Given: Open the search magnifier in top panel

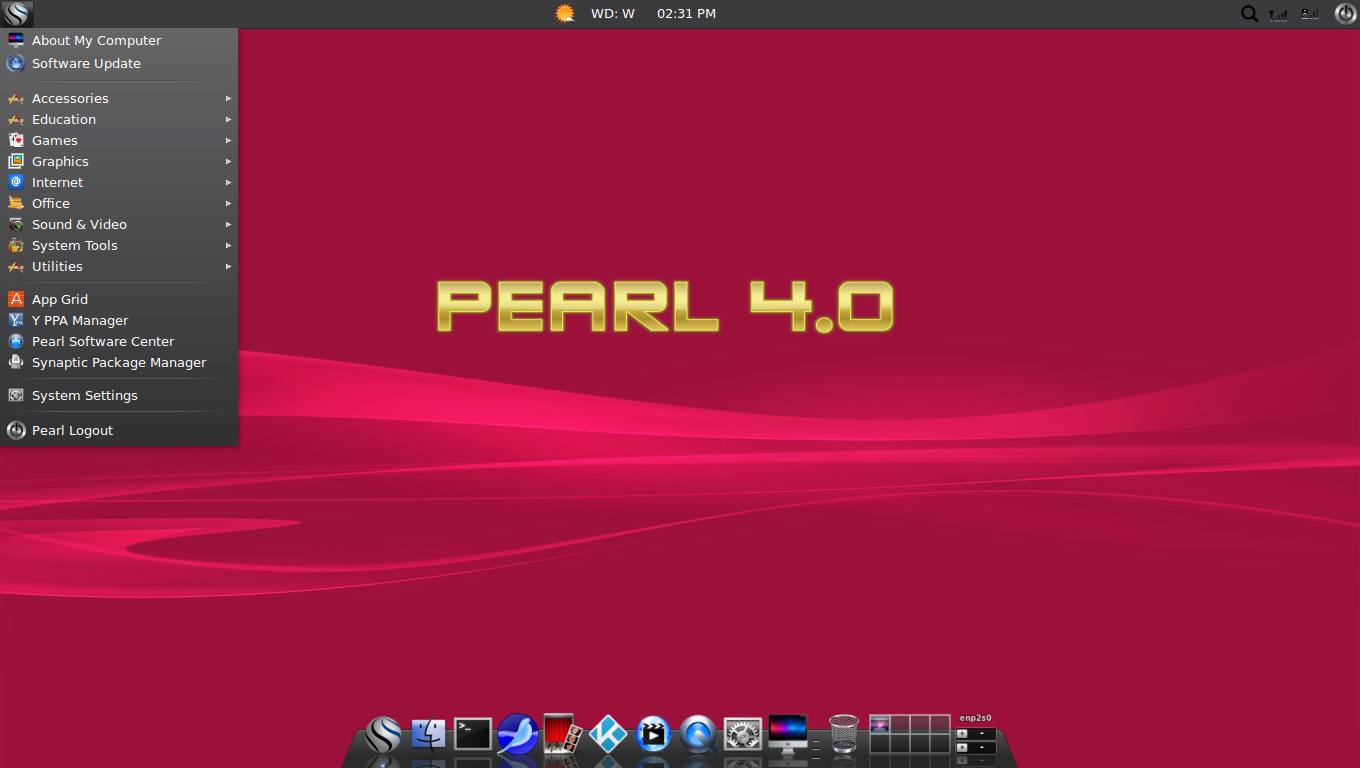Looking at the screenshot, I should (x=1249, y=14).
